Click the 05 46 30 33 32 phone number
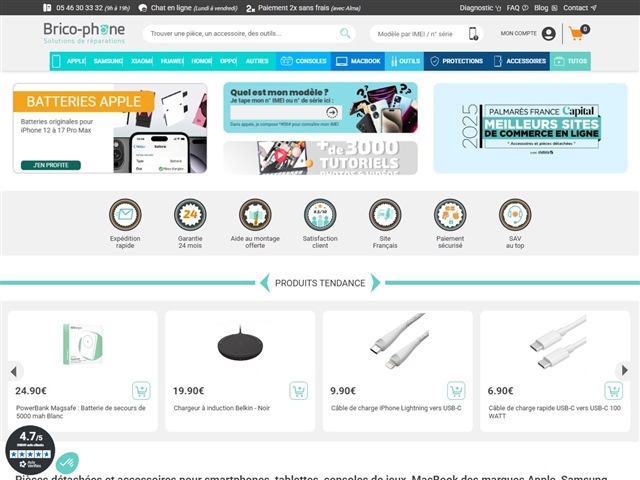 80,8
